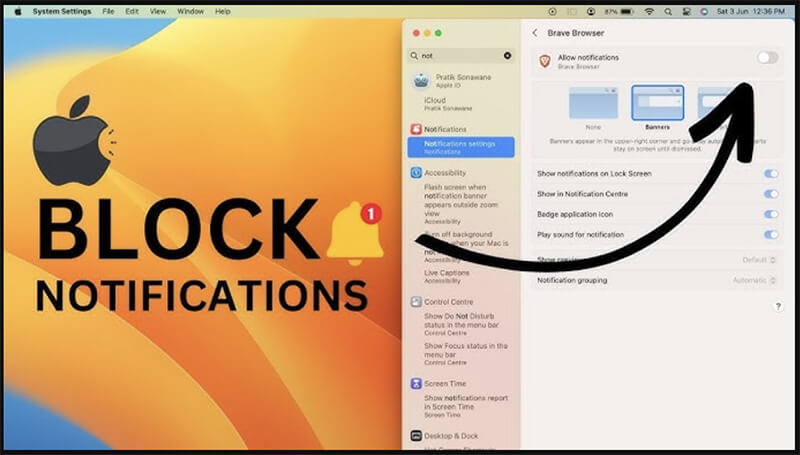Screen dimensions: 800x455
Task: Toggle Show in Notification Centre
Action: pos(771,194)
